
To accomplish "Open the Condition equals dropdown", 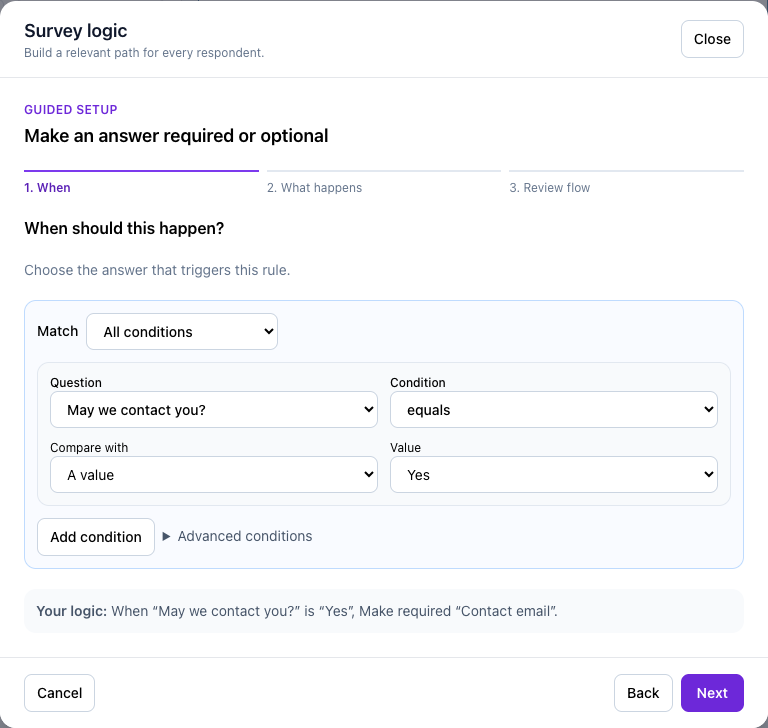I will pos(553,410).
